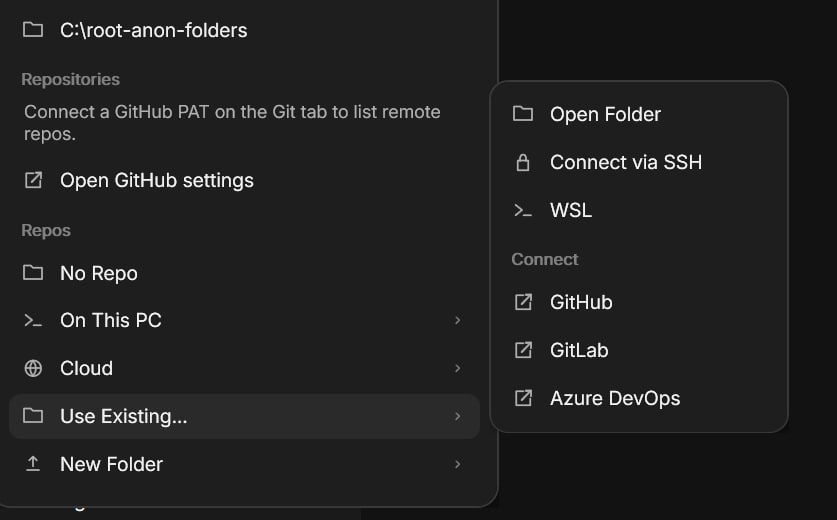
Task: Click the folder icon beside No Repo
Action: click(33, 272)
